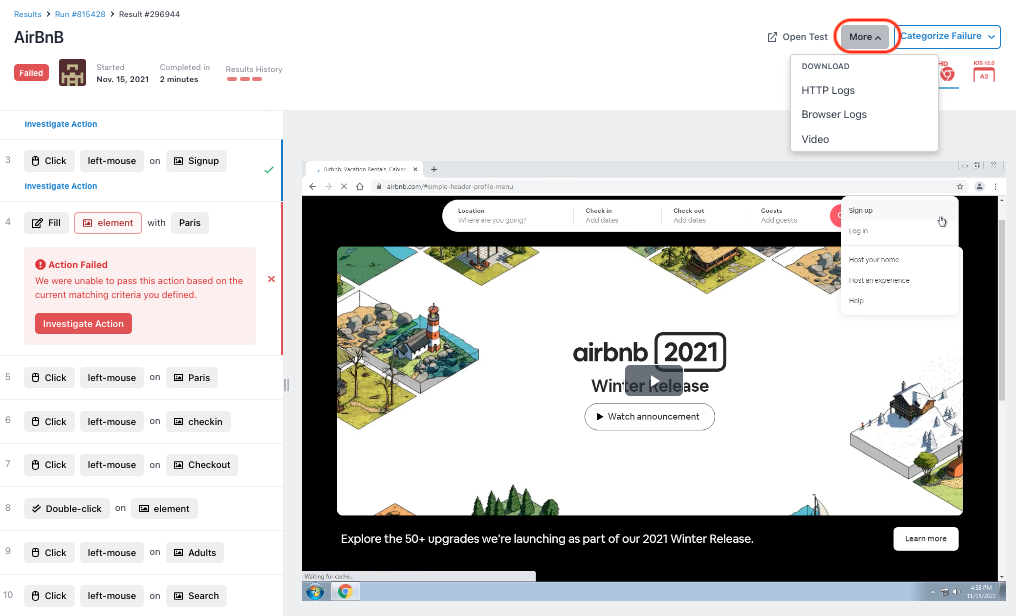Click the image icon on Signup chip
The image size is (1016, 616).
pyautogui.click(x=178, y=161)
